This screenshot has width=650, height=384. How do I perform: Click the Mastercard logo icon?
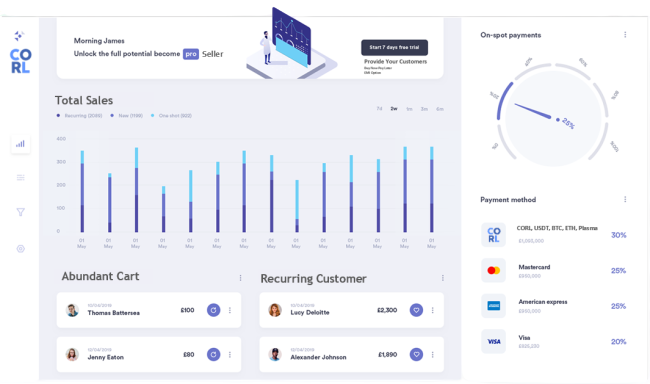493,270
